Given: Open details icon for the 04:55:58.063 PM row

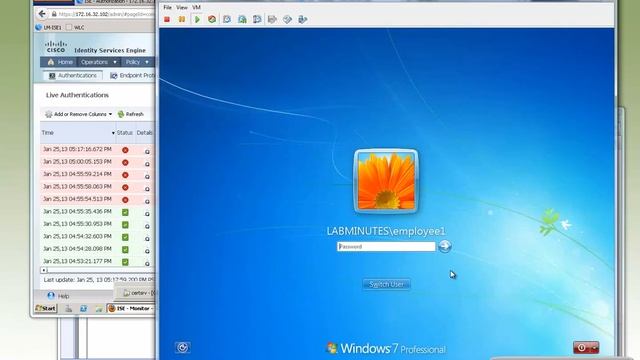Looking at the screenshot, I should pos(147,189).
